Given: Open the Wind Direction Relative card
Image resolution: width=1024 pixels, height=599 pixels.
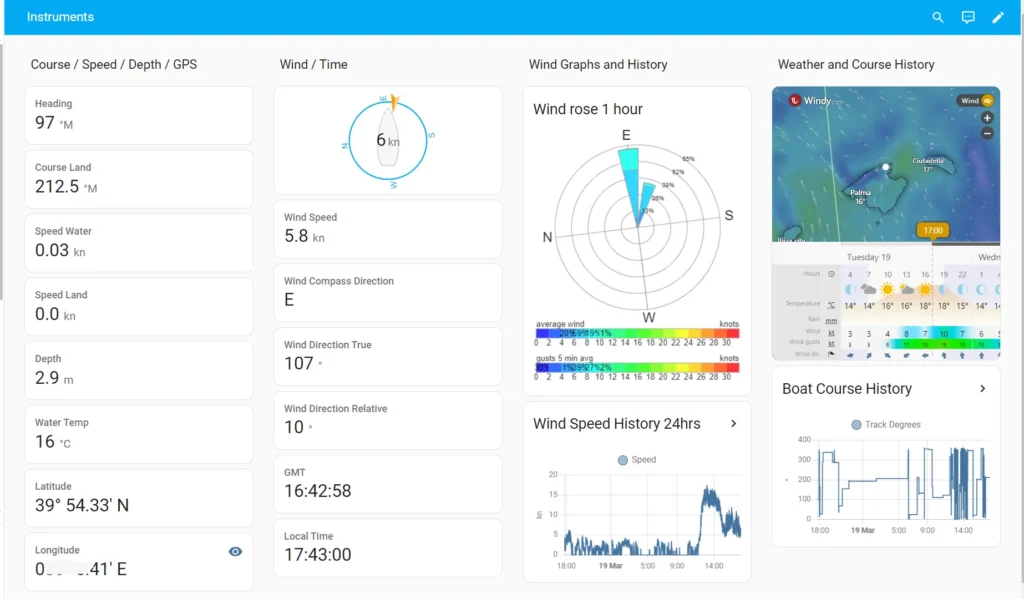Looking at the screenshot, I should [388, 420].
